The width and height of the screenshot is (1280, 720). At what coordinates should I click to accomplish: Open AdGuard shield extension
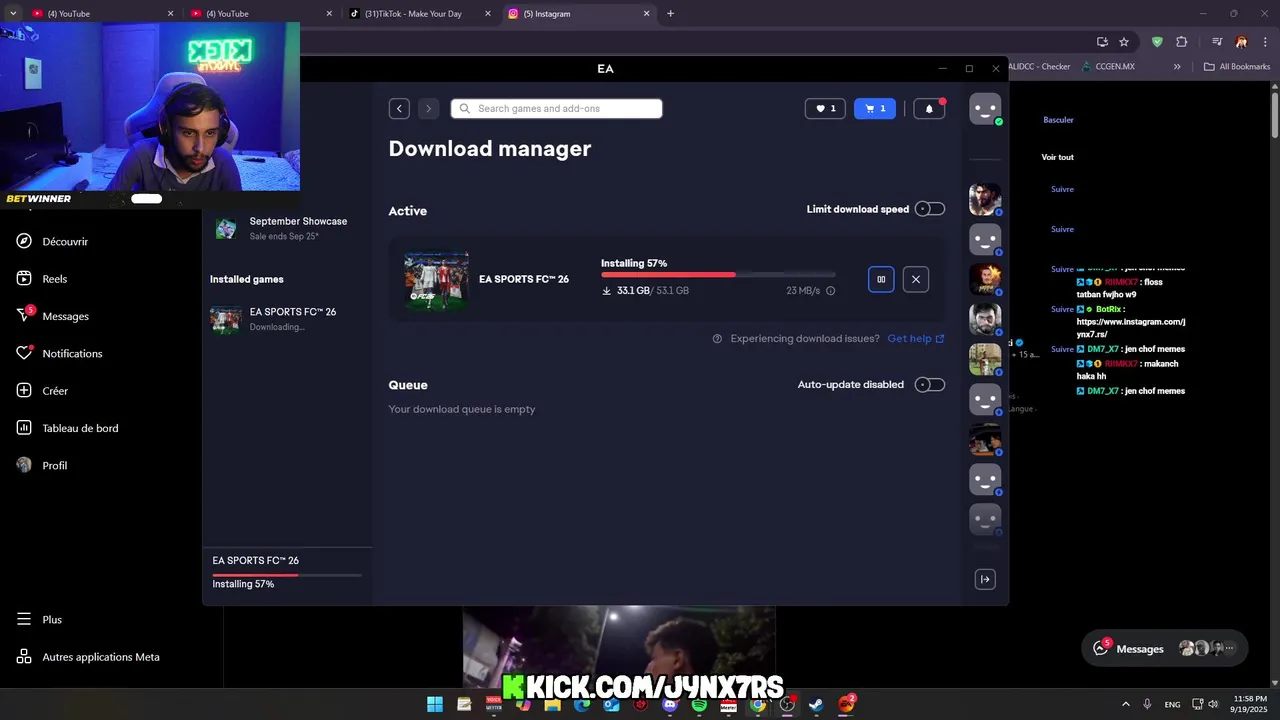click(x=1157, y=42)
